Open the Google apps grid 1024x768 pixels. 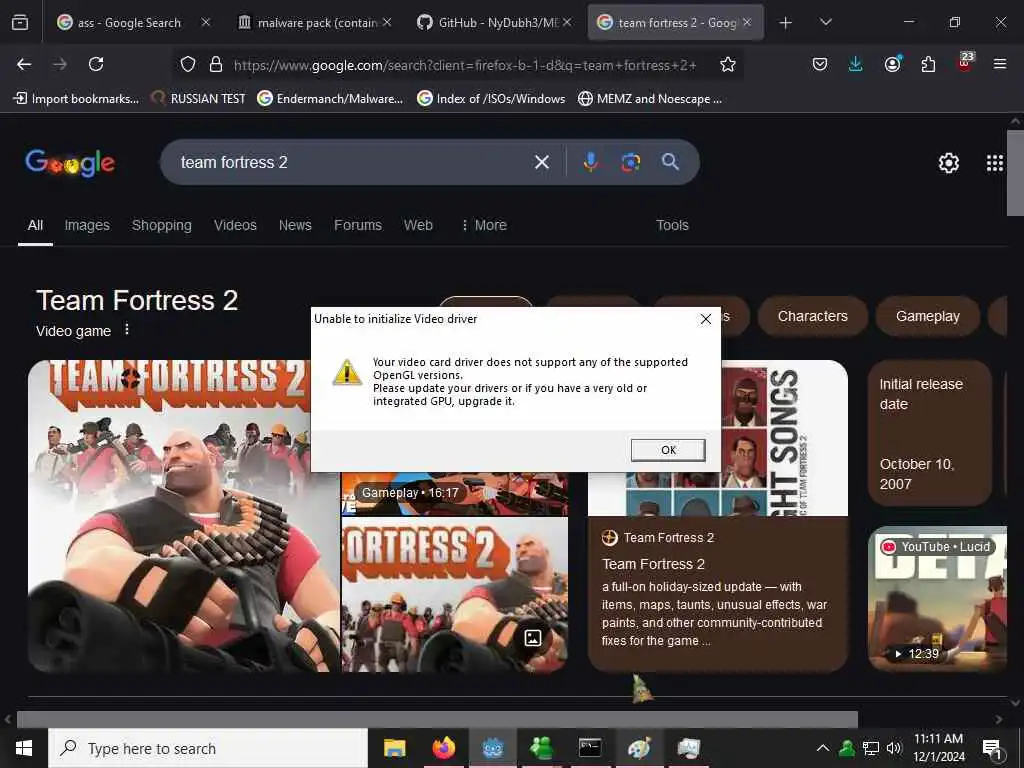pos(995,163)
